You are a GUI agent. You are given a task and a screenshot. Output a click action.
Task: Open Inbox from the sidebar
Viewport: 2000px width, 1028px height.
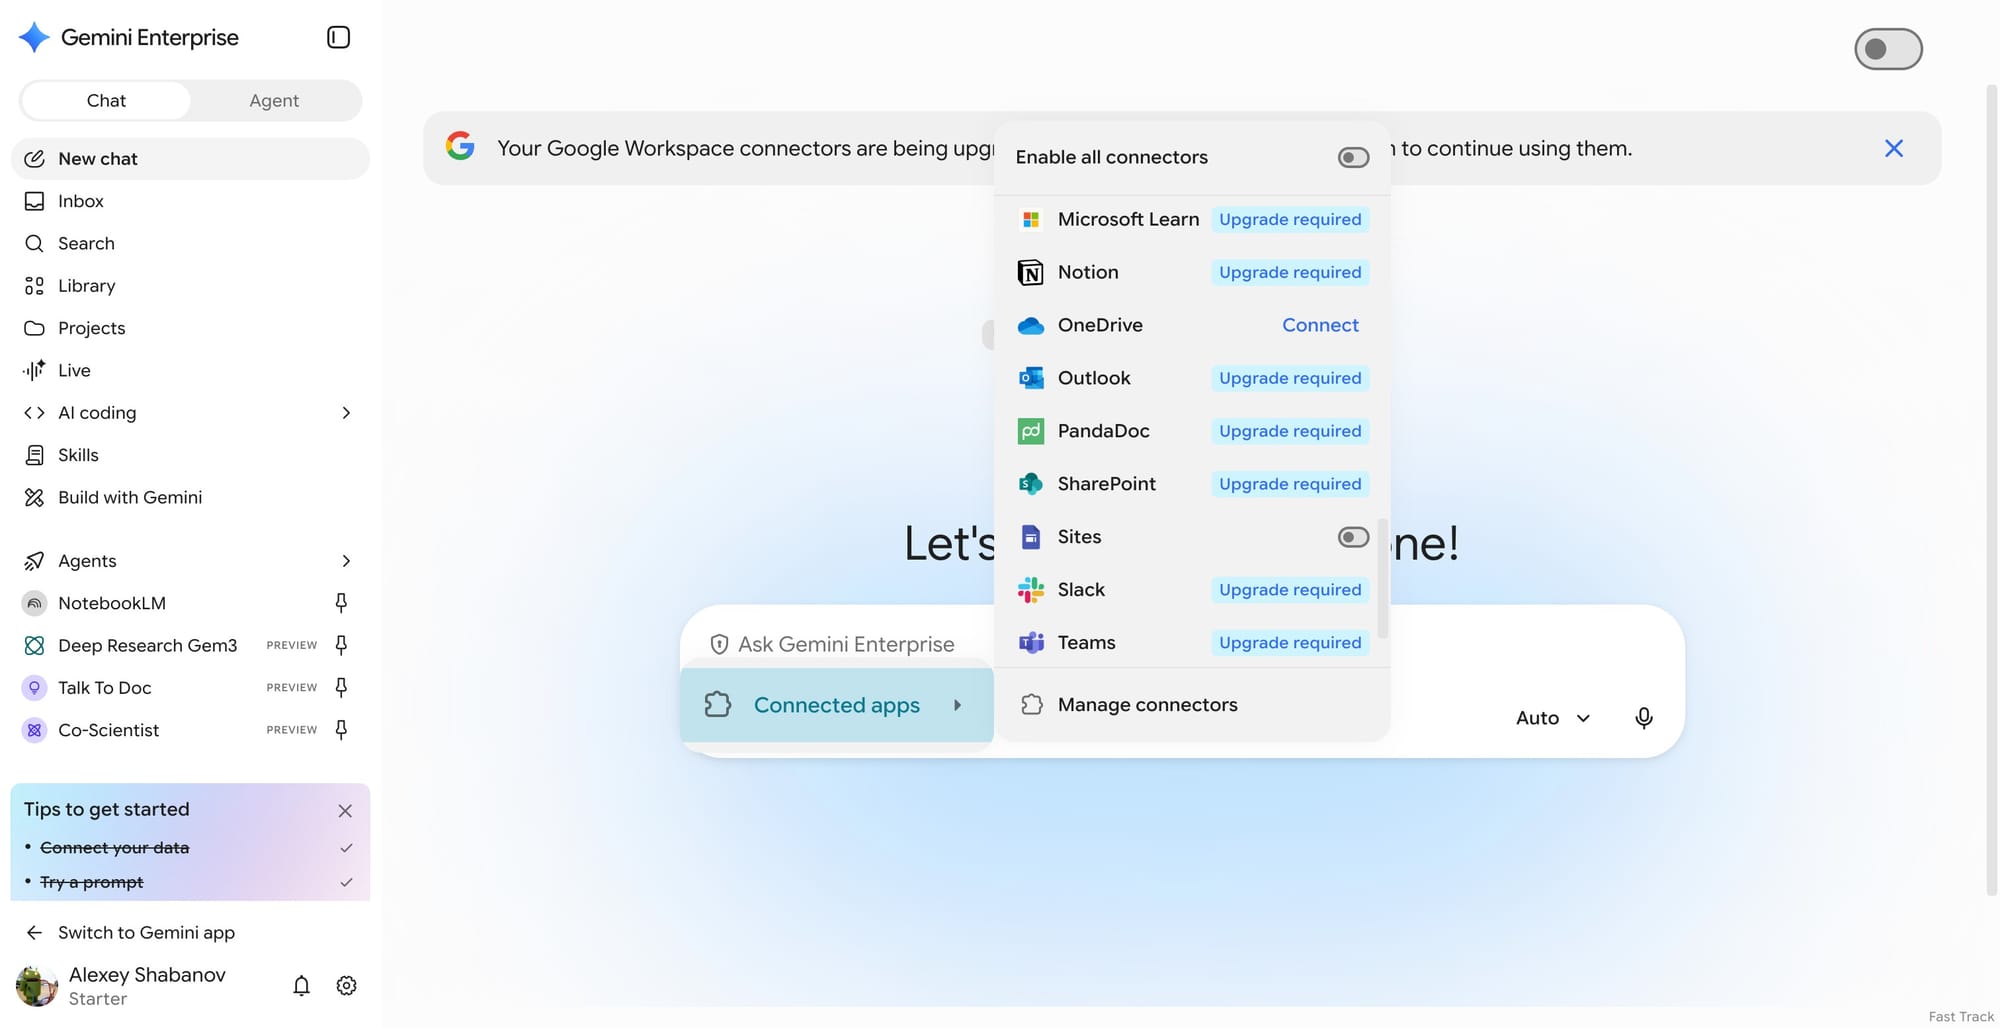(x=190, y=201)
